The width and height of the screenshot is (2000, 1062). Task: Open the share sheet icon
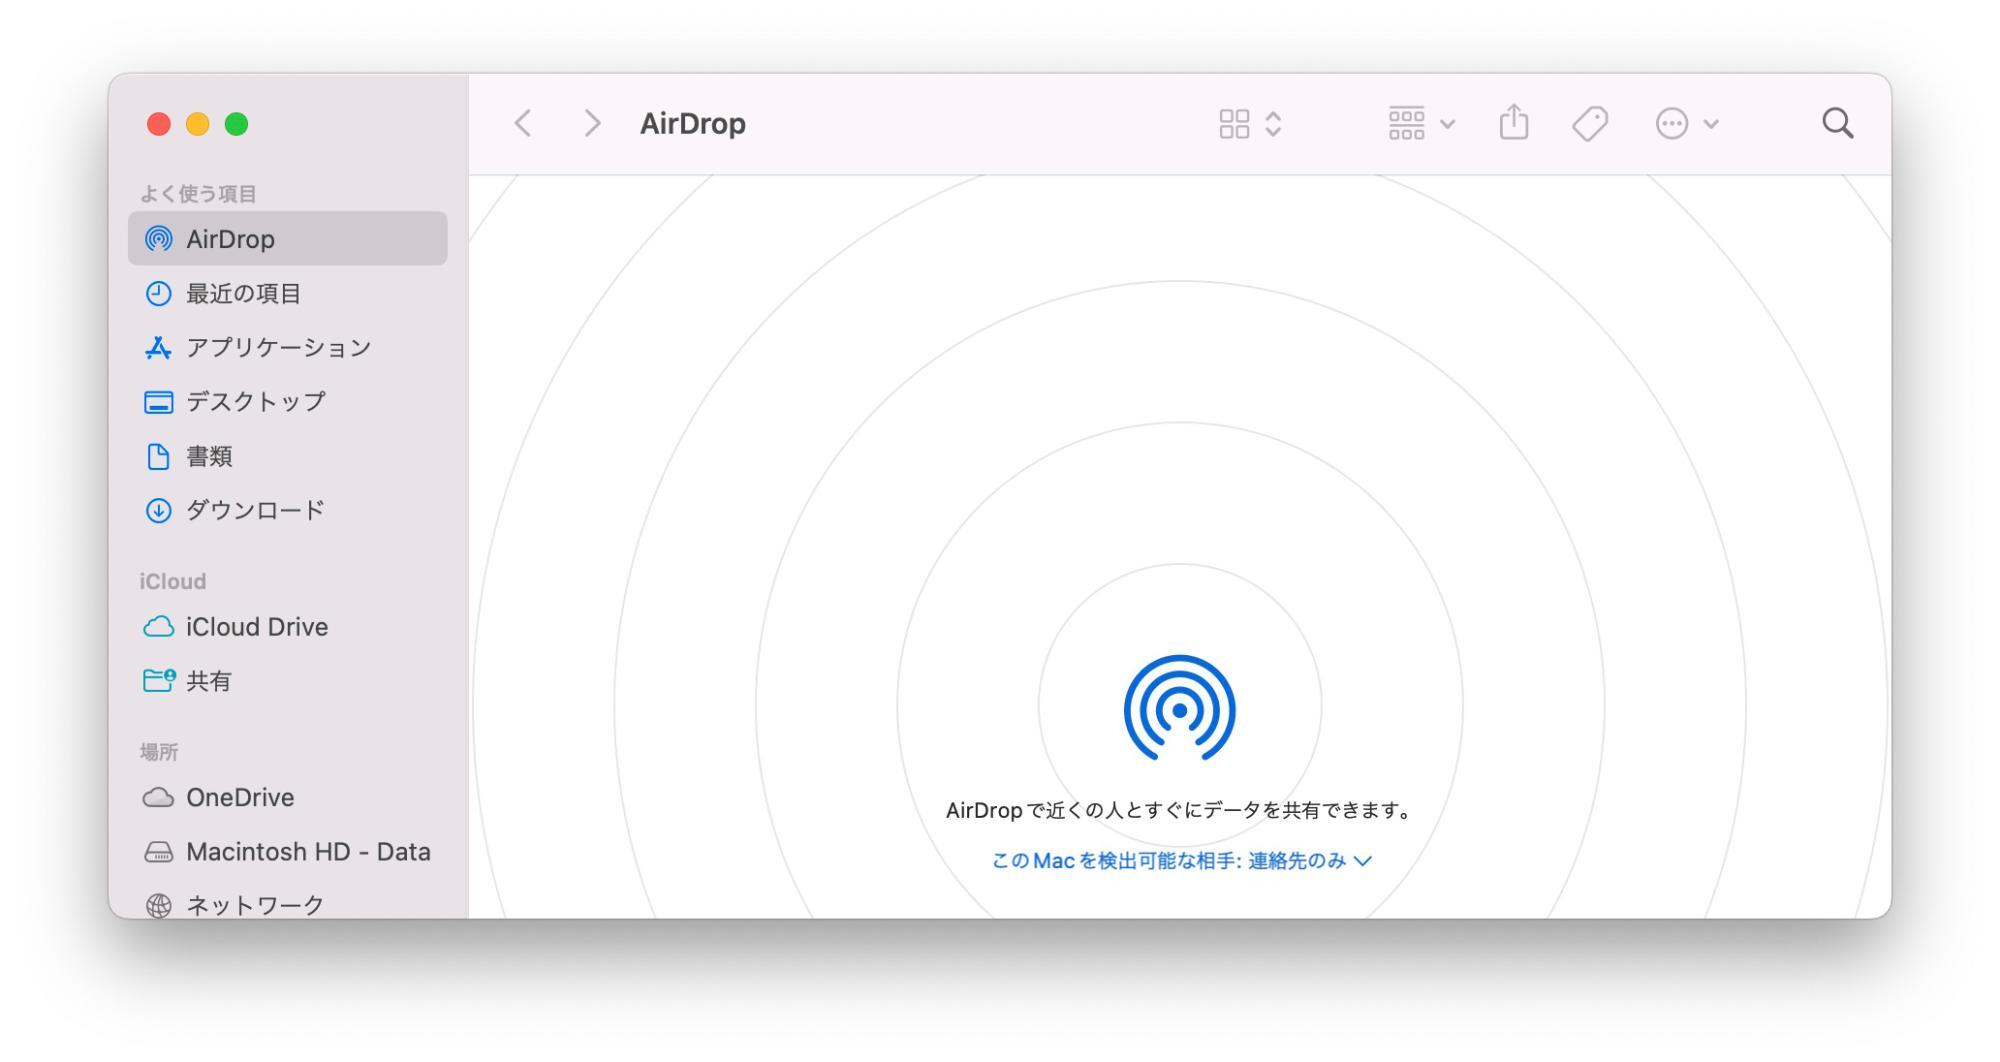[x=1514, y=122]
